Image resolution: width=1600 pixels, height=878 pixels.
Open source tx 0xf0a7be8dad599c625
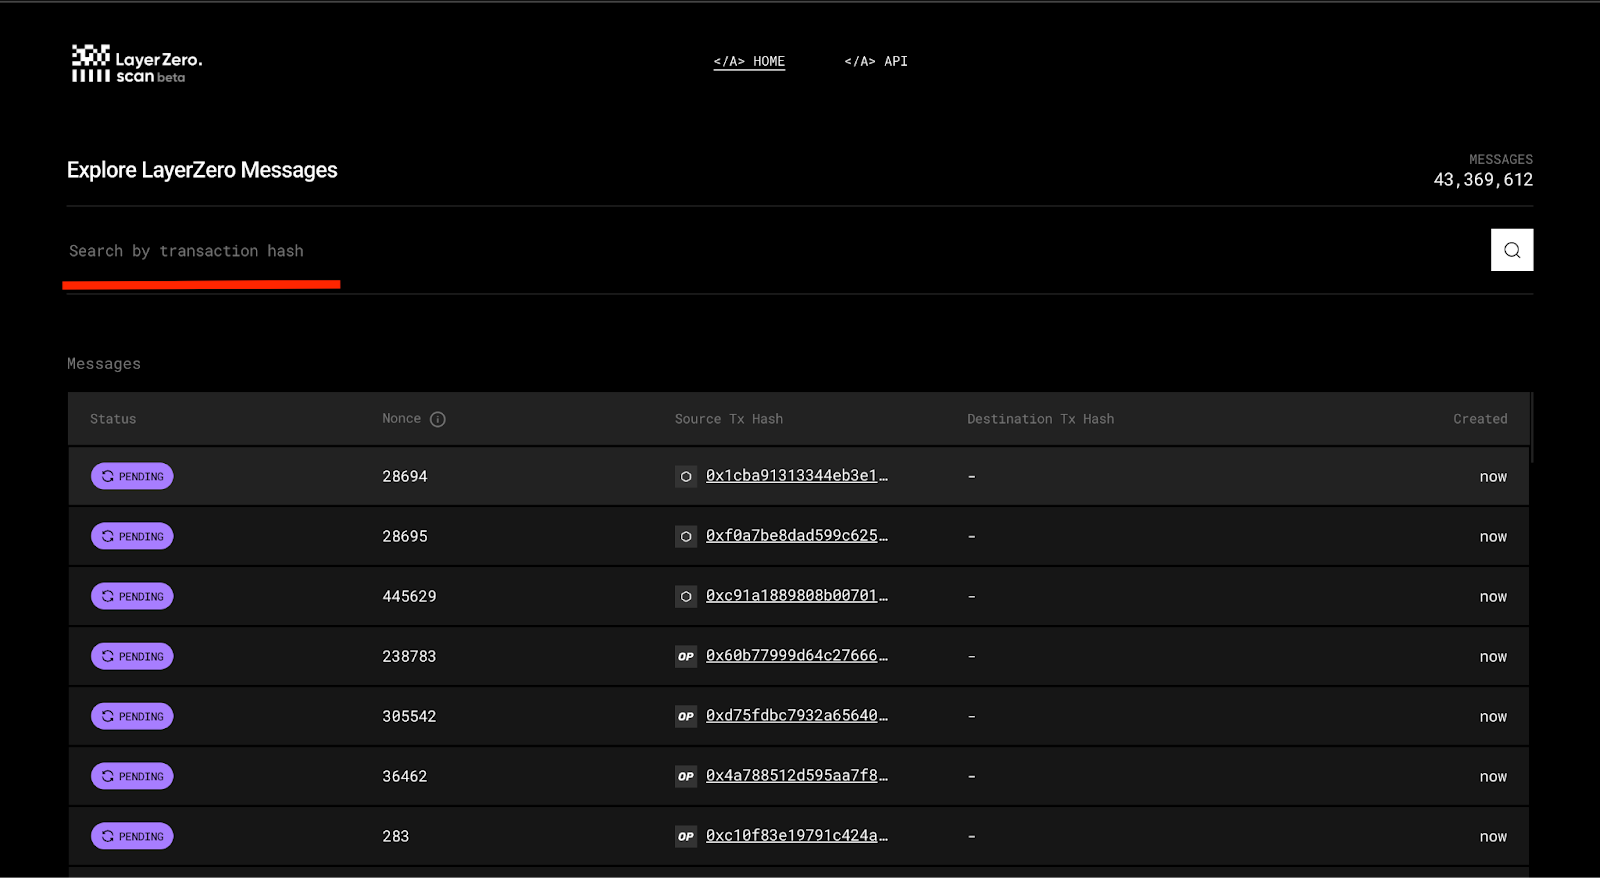click(797, 536)
